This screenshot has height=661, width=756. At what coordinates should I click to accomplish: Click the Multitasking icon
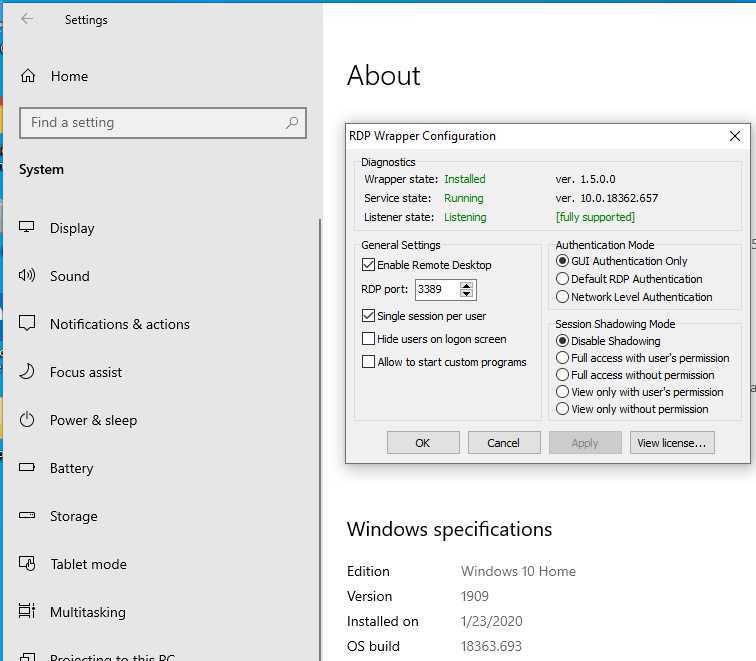point(27,611)
